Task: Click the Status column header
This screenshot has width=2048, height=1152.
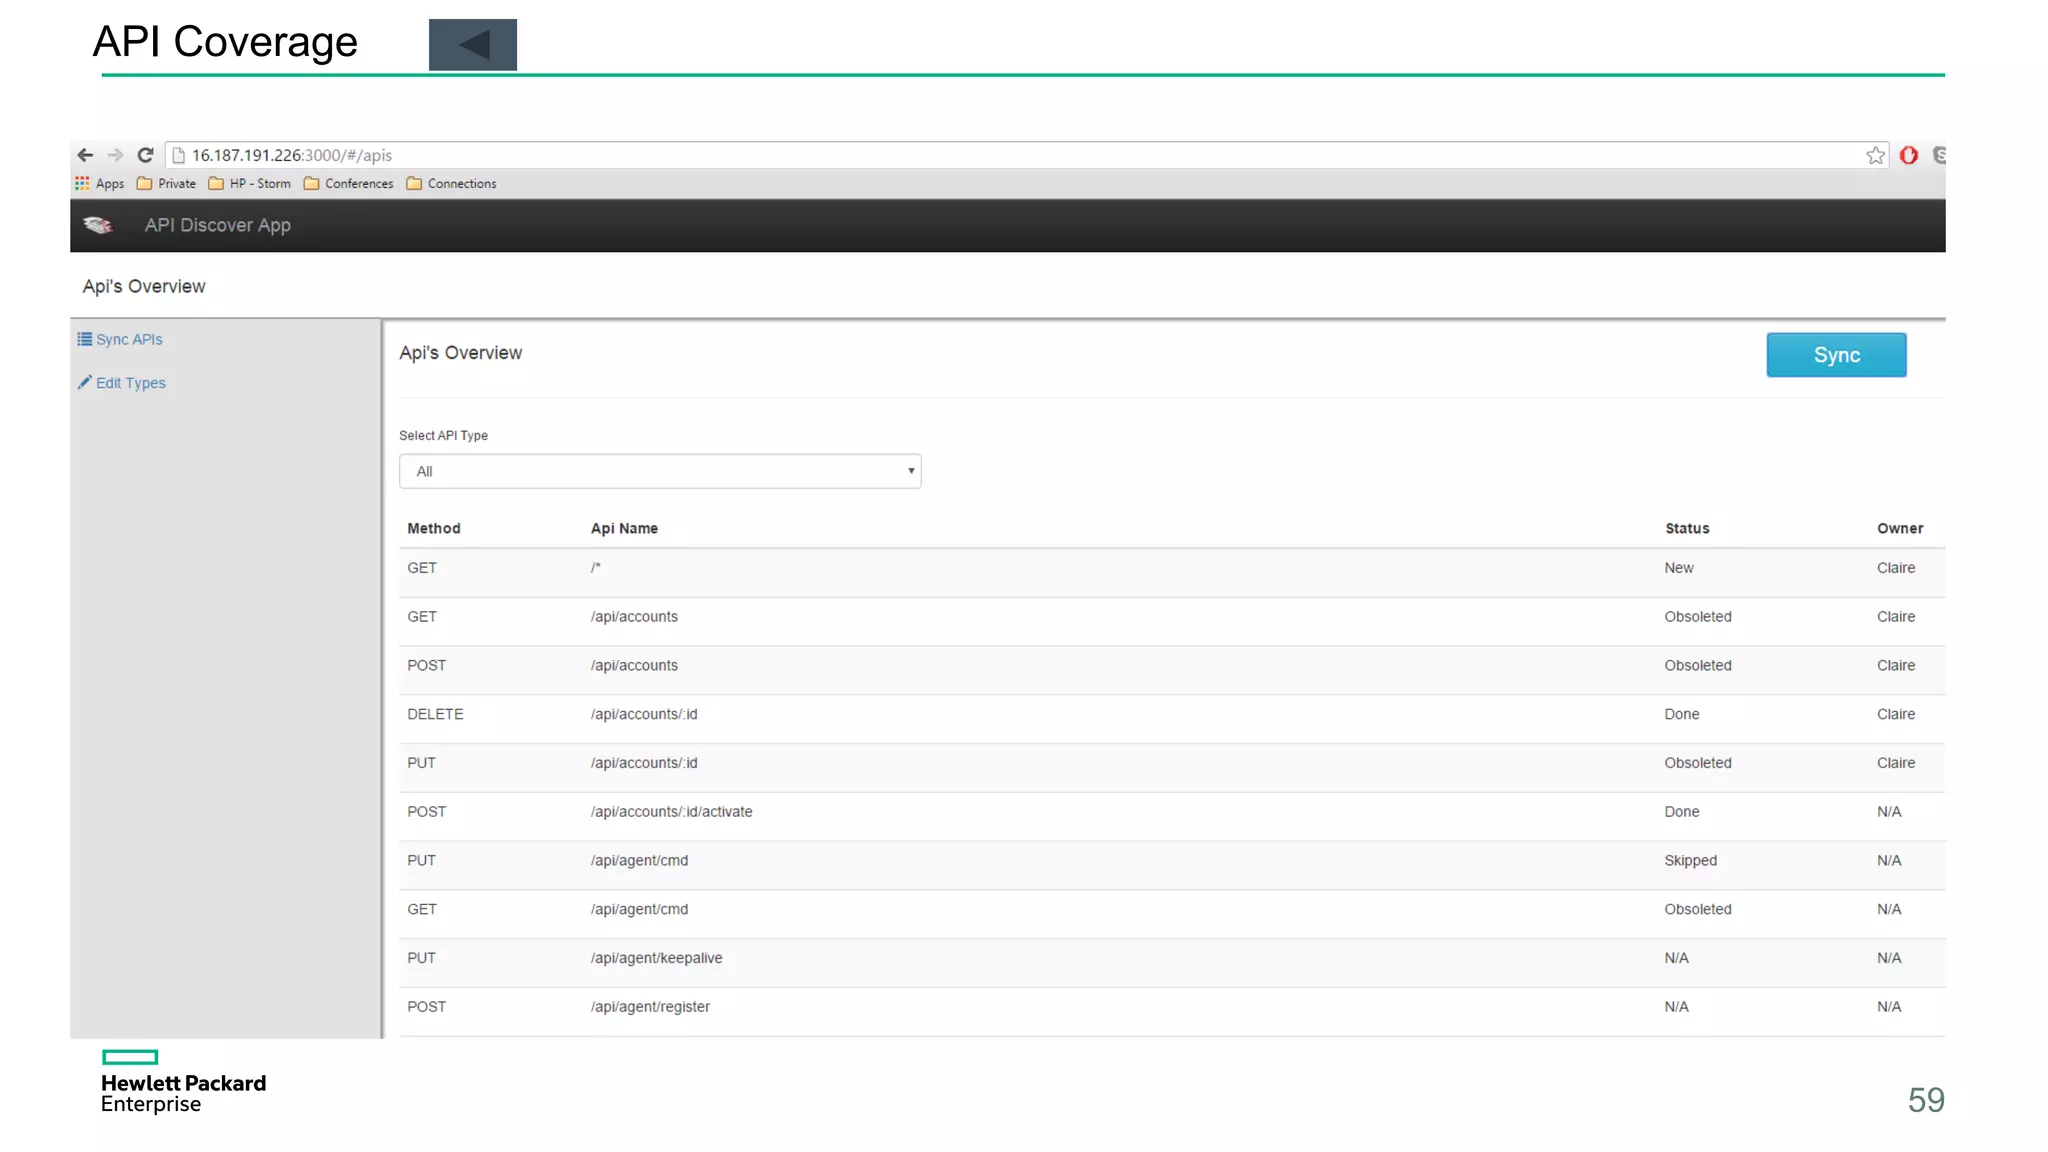Action: click(x=1687, y=528)
